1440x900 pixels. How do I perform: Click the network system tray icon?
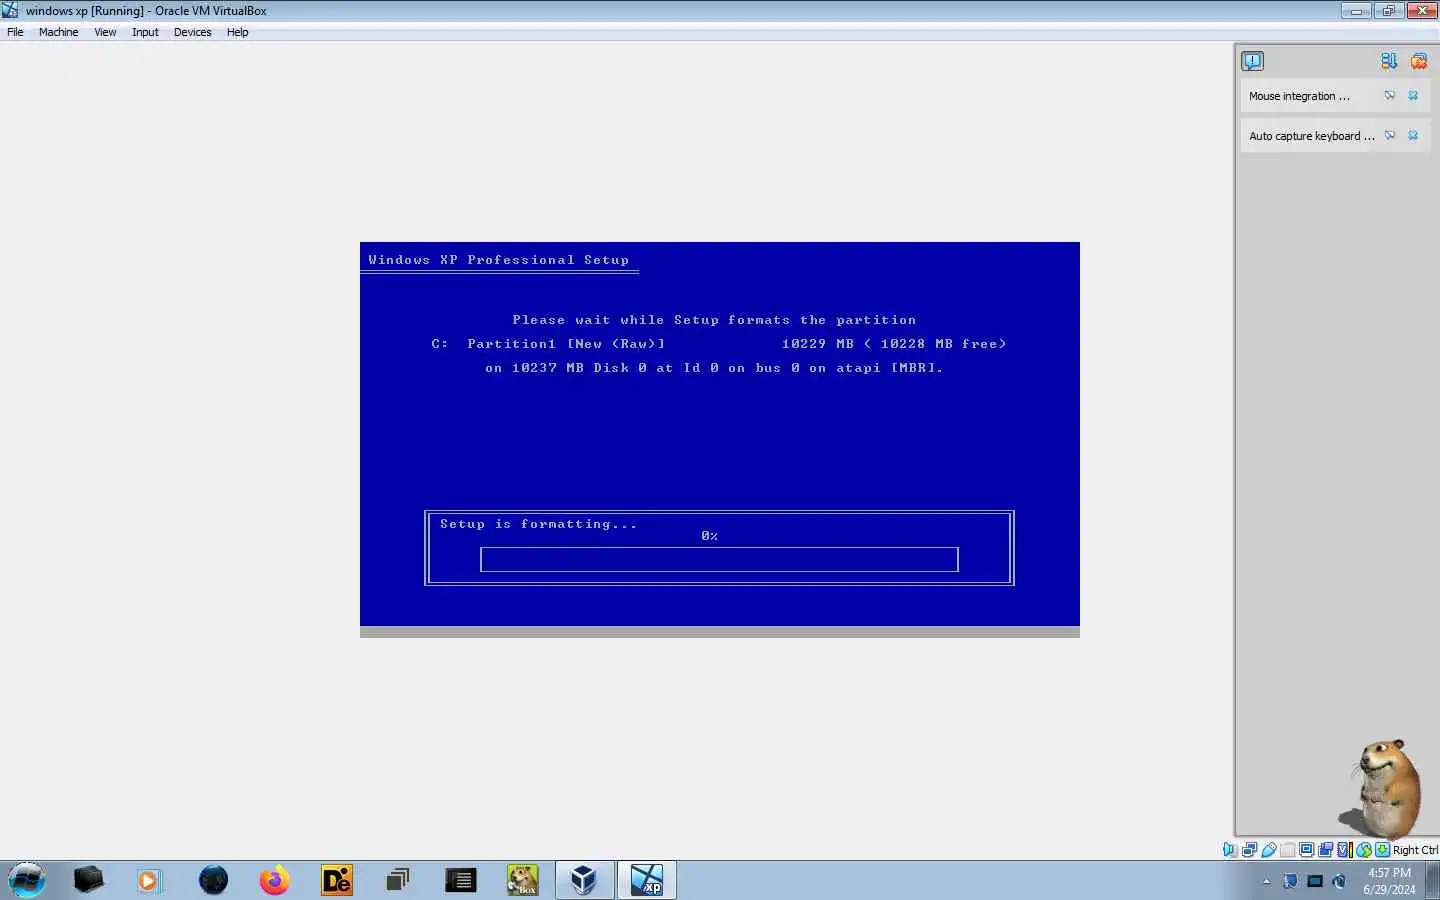[x=1290, y=881]
